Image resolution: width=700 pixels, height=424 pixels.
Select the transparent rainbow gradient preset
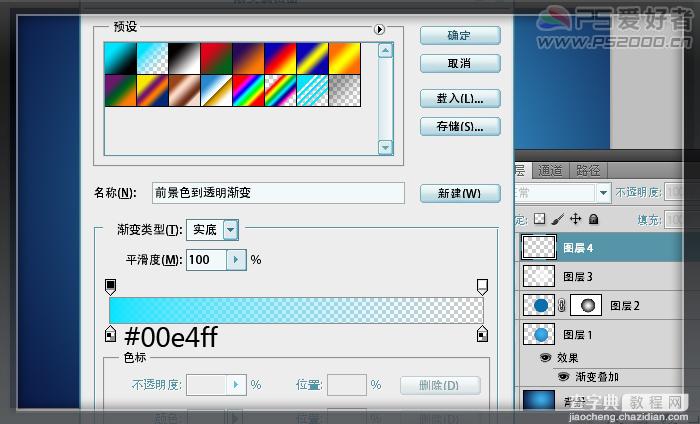pyautogui.click(x=281, y=91)
